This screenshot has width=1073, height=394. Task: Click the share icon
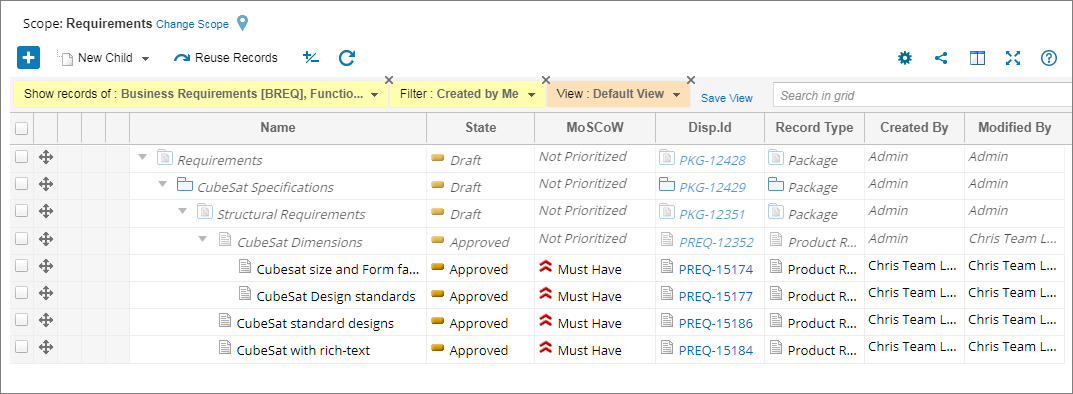(x=941, y=58)
